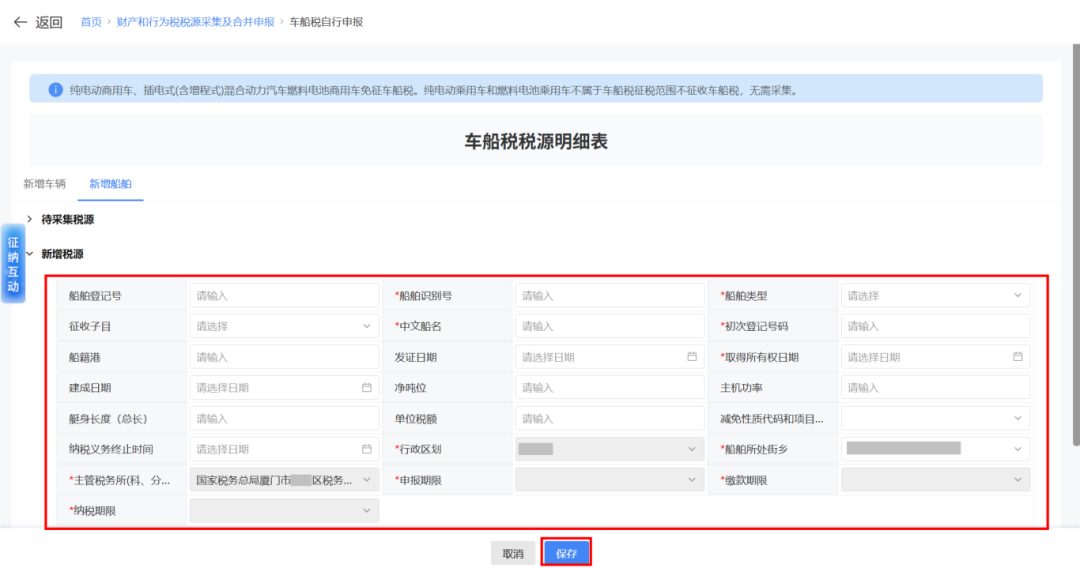Click the blue 保存 button
This screenshot has height=568, width=1080.
[566, 554]
